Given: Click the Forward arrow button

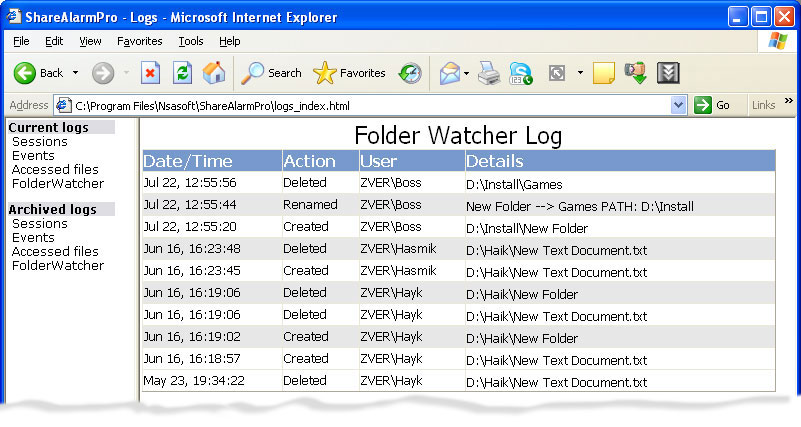Looking at the screenshot, I should [x=103, y=73].
